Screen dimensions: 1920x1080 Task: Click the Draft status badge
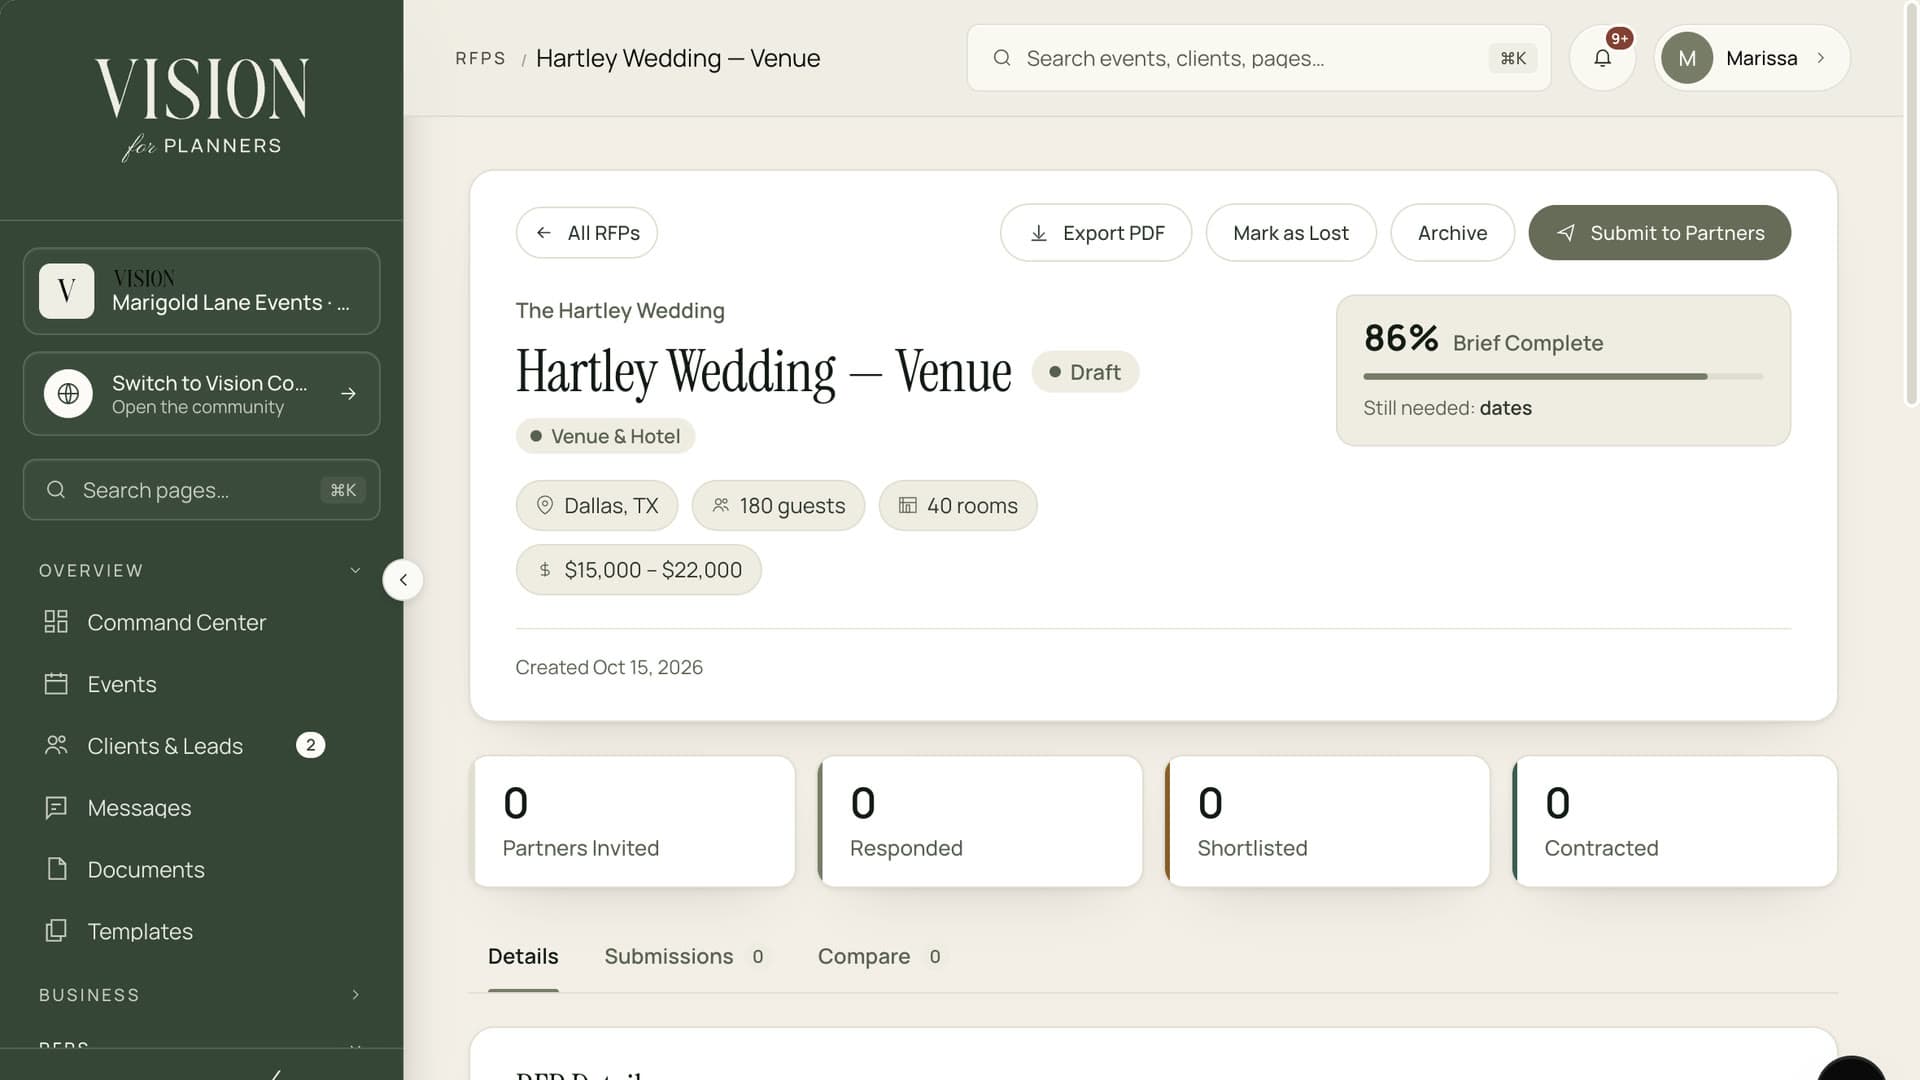1085,372
